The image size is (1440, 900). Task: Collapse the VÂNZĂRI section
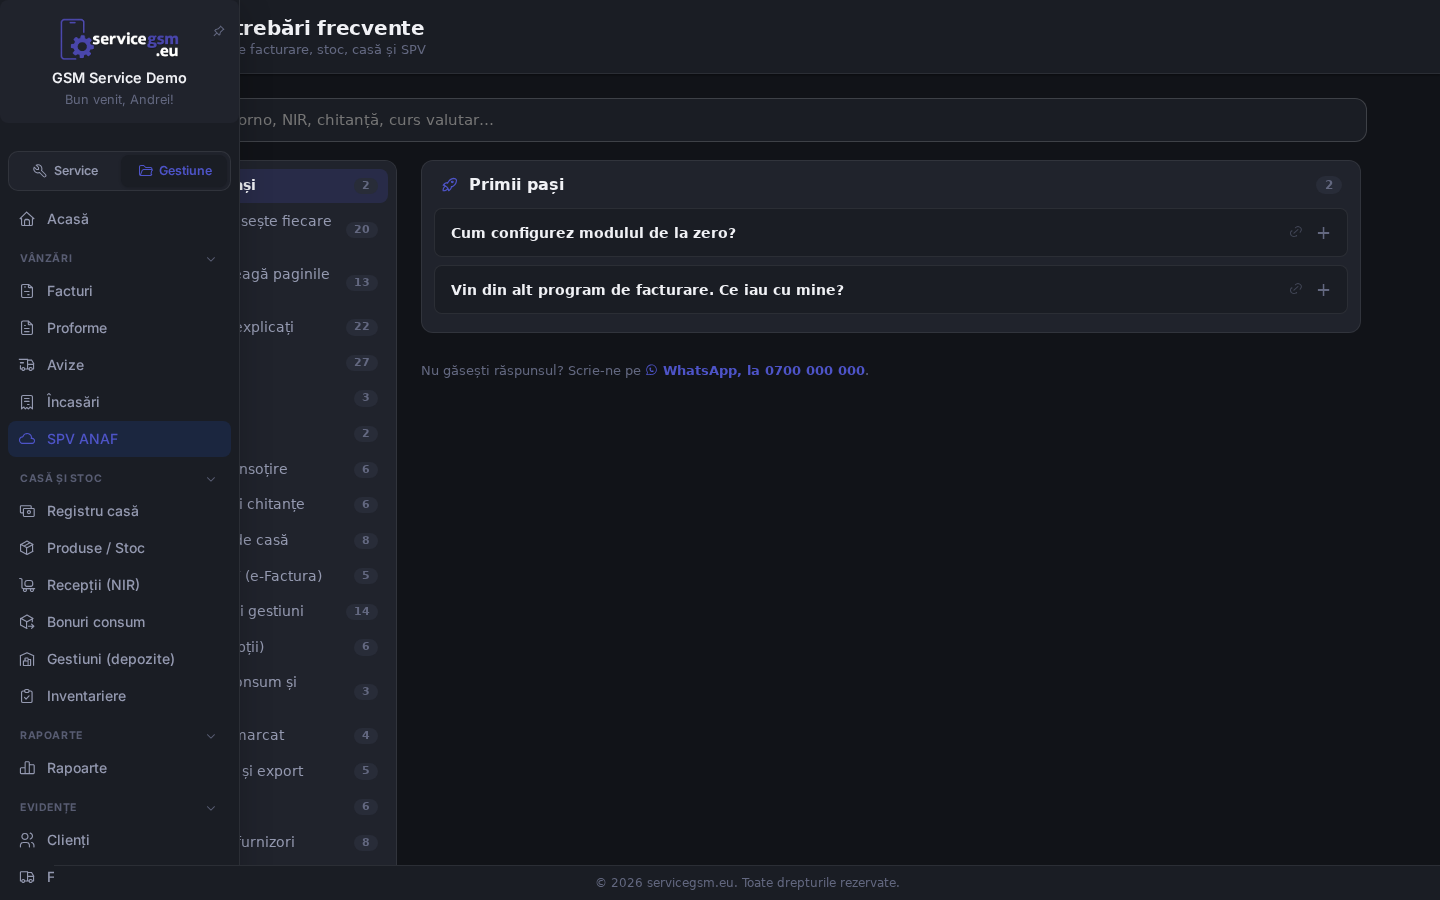[x=211, y=259]
